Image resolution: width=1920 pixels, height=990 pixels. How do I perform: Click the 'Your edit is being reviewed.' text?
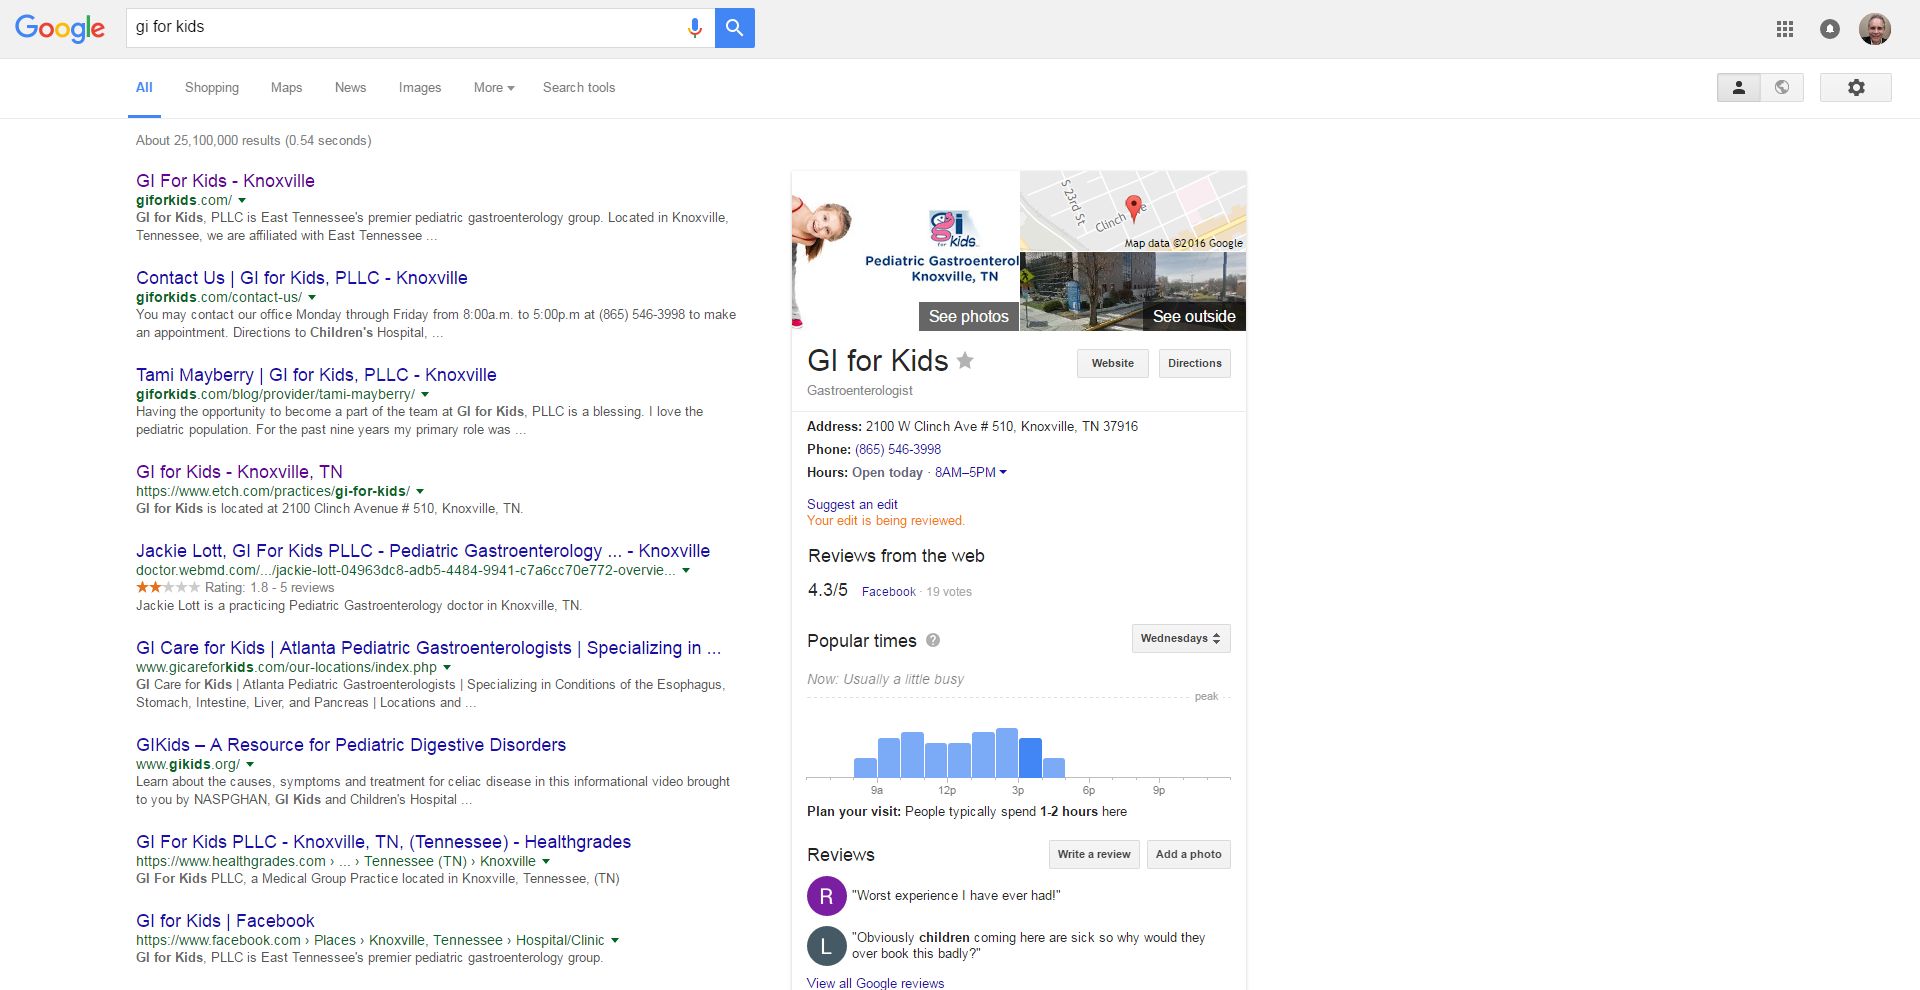886,521
